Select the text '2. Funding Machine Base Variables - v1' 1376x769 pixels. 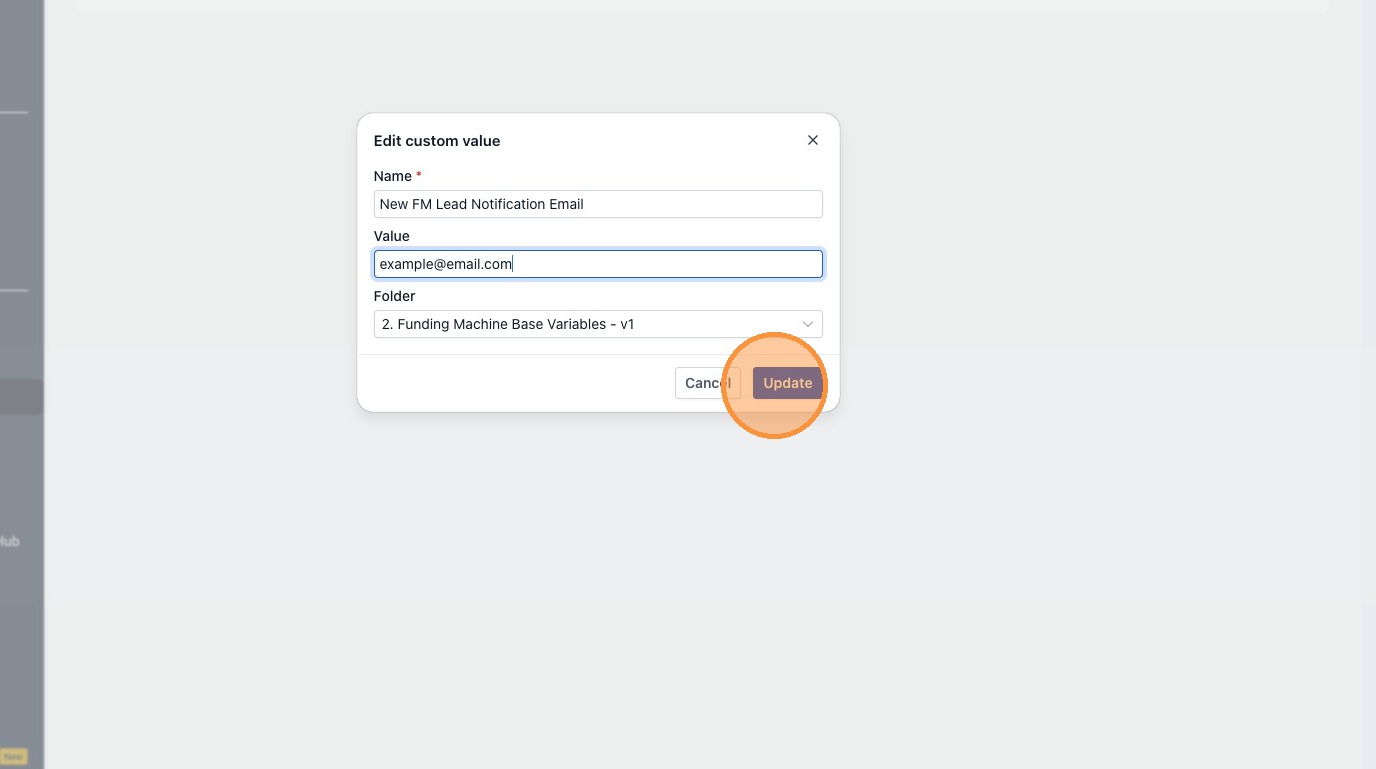click(508, 324)
